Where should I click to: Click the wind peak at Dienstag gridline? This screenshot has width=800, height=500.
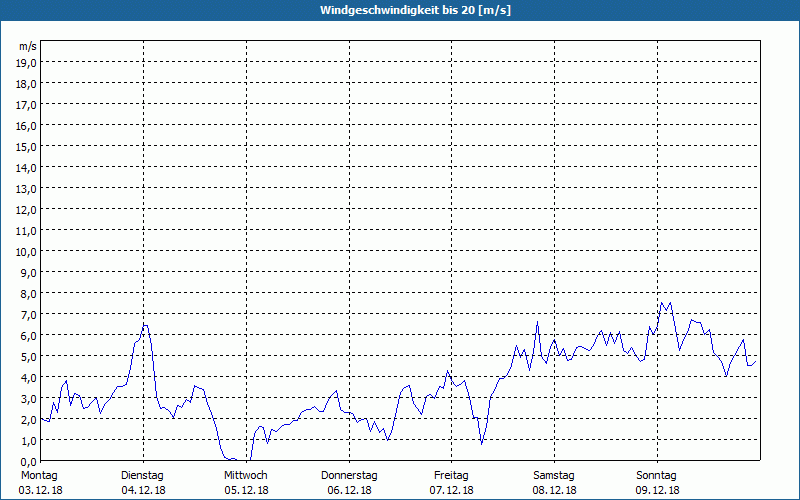click(x=145, y=325)
